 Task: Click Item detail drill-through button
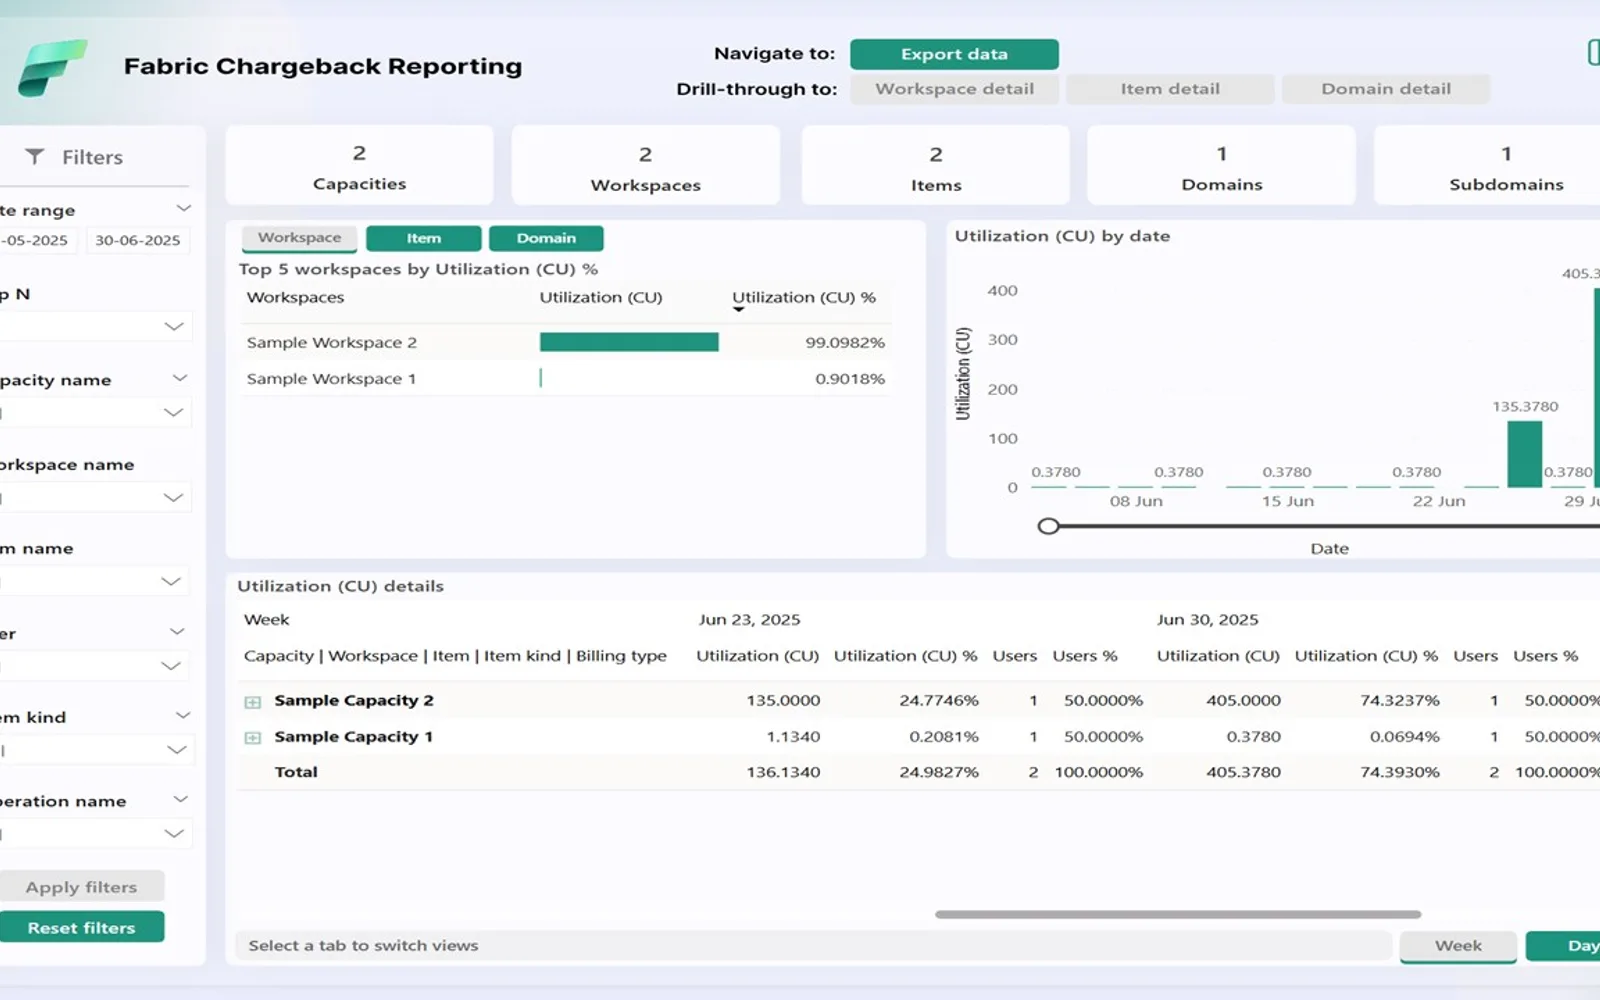[x=1170, y=89]
